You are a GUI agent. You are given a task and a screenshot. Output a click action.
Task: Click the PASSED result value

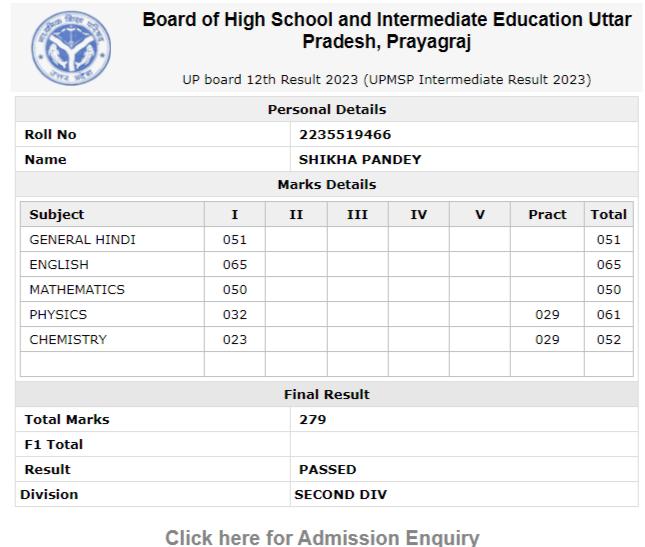point(327,470)
